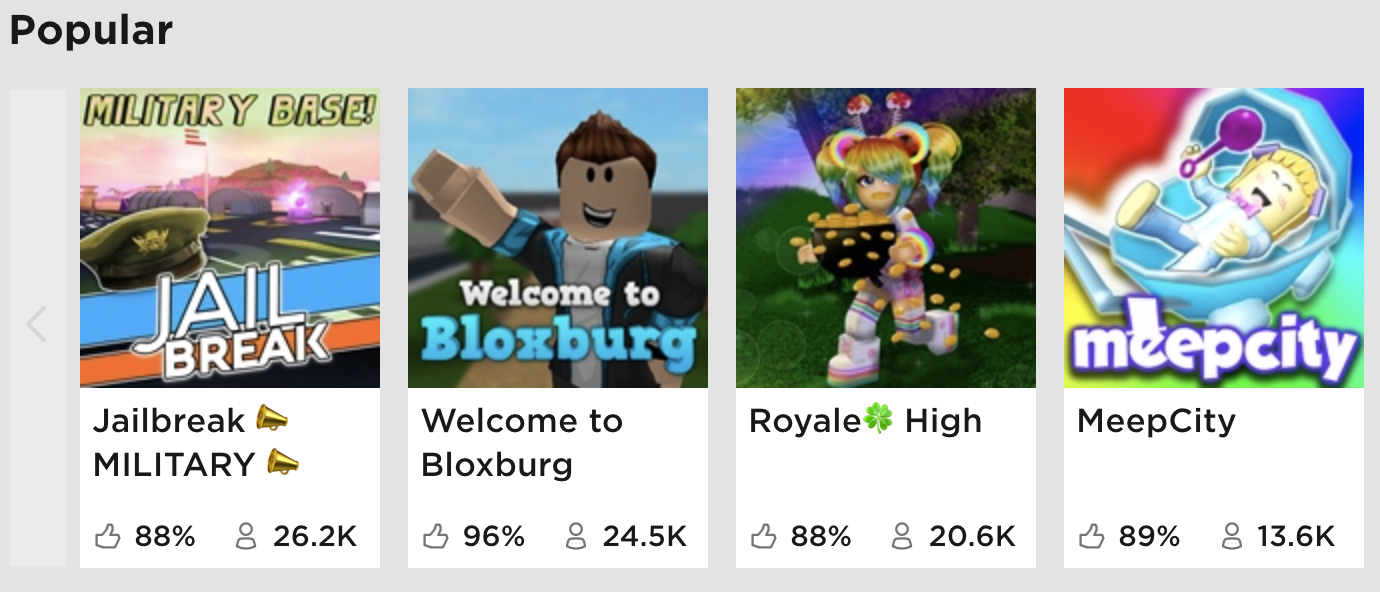Click the 96% rating on Bloxburg
Image resolution: width=1380 pixels, height=592 pixels.
494,537
